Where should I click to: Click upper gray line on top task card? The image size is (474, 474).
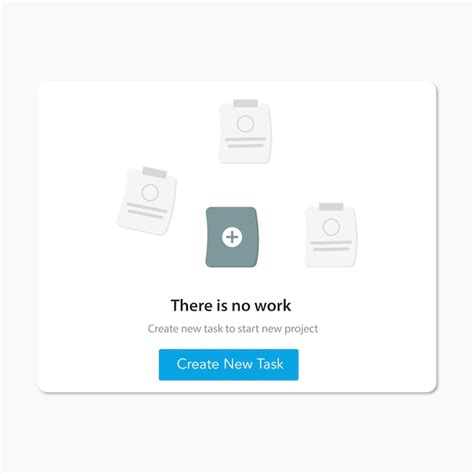click(246, 139)
